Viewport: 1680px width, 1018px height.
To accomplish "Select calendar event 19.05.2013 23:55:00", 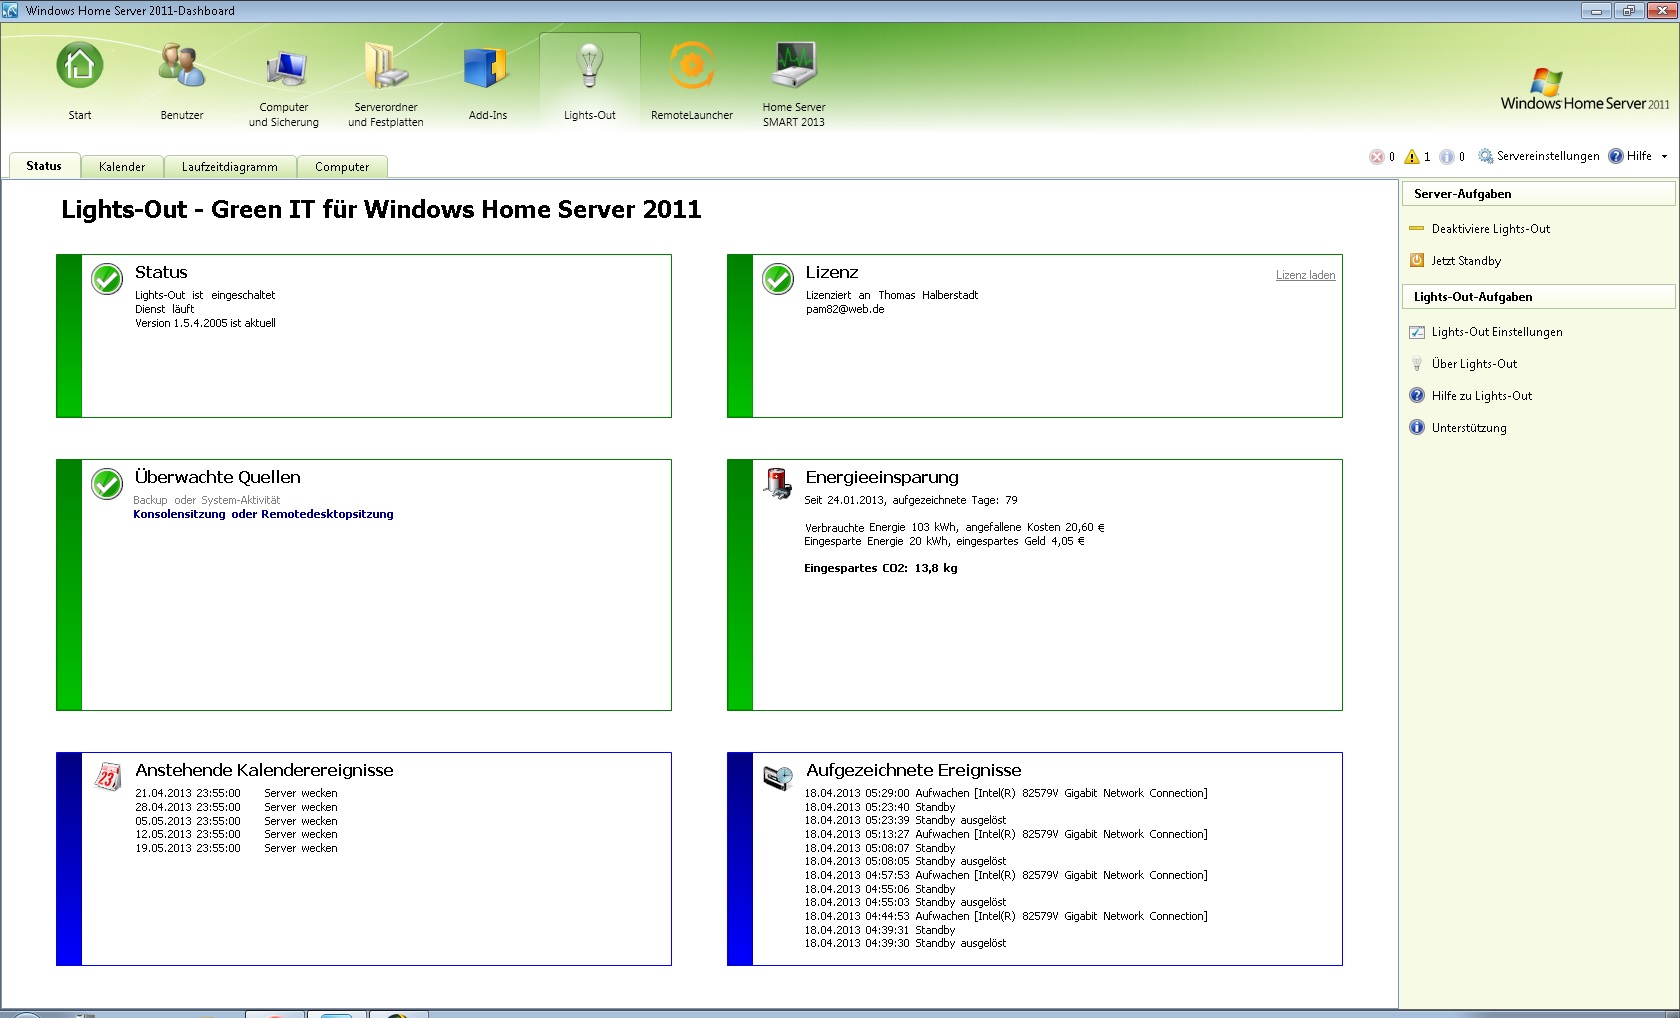I will click(236, 848).
